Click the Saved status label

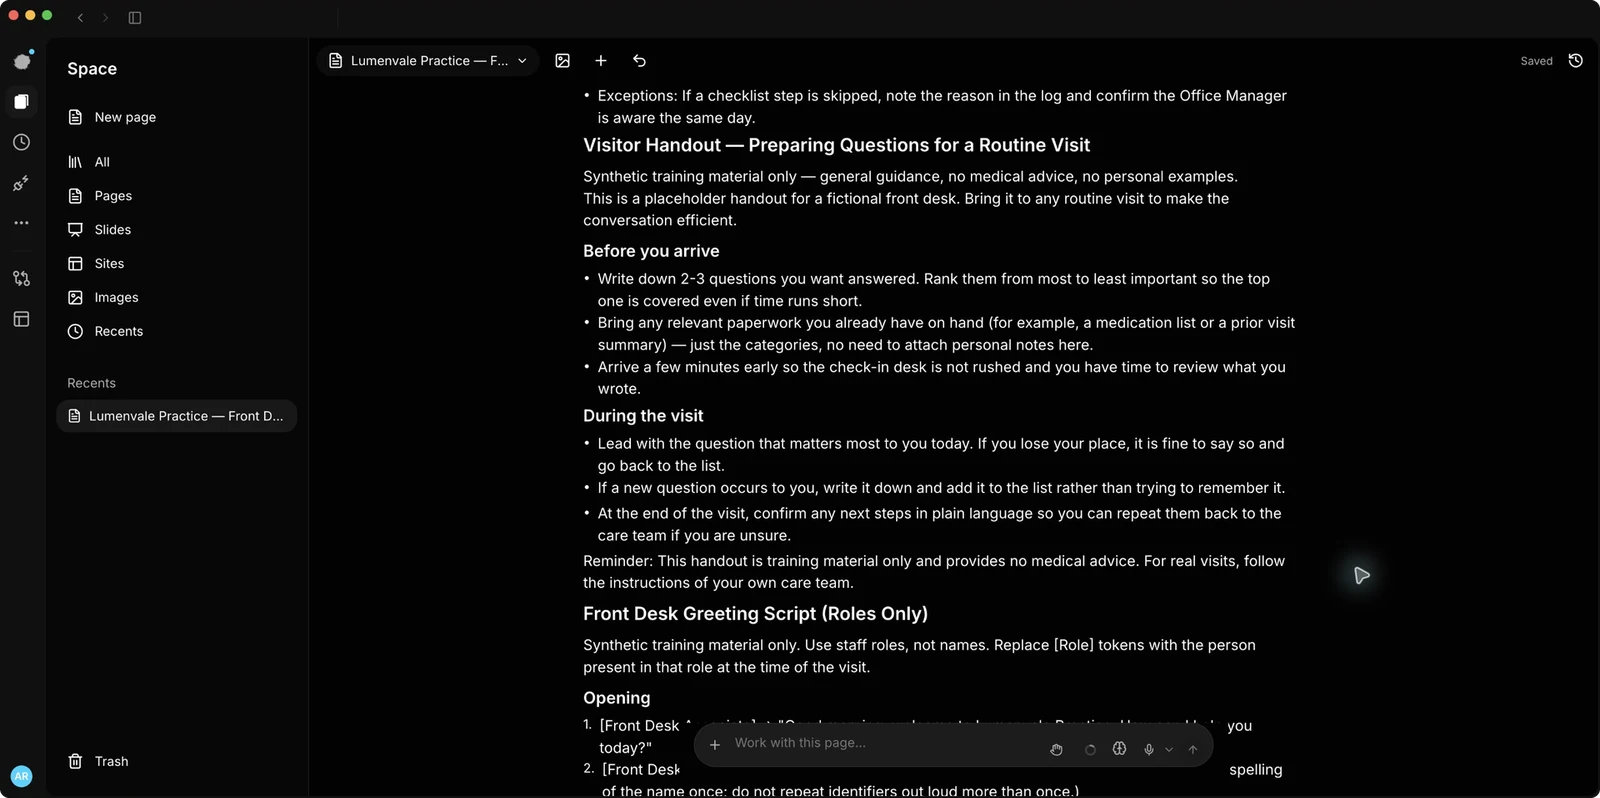[1536, 61]
